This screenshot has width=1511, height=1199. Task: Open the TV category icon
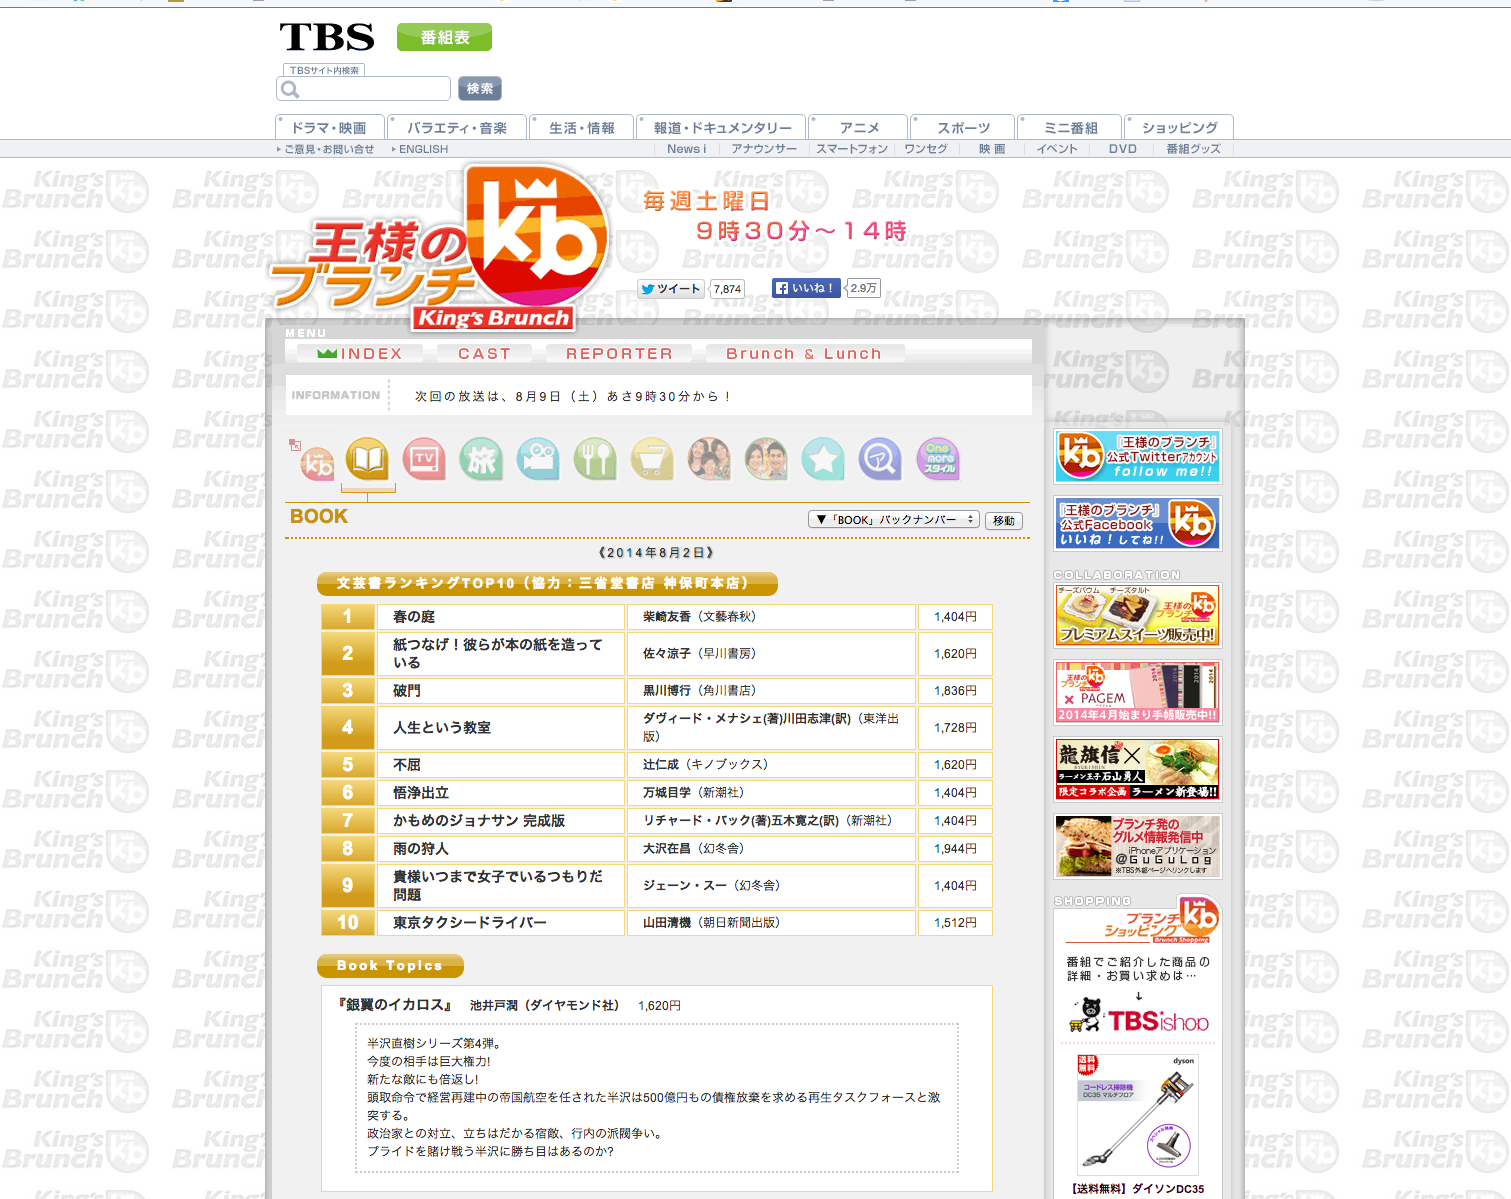[424, 459]
